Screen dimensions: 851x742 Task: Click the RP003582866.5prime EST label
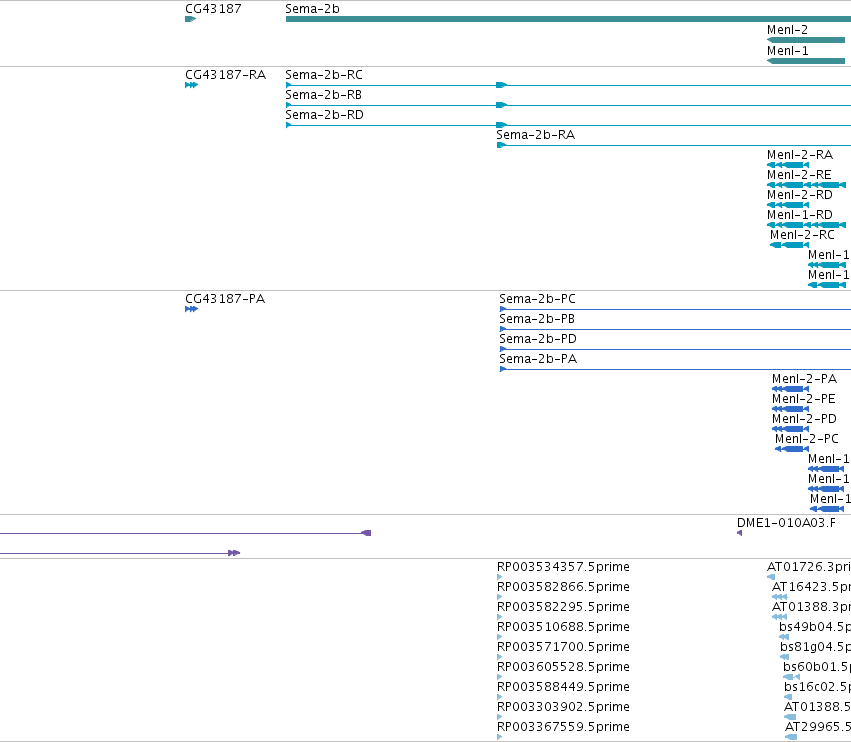click(563, 587)
